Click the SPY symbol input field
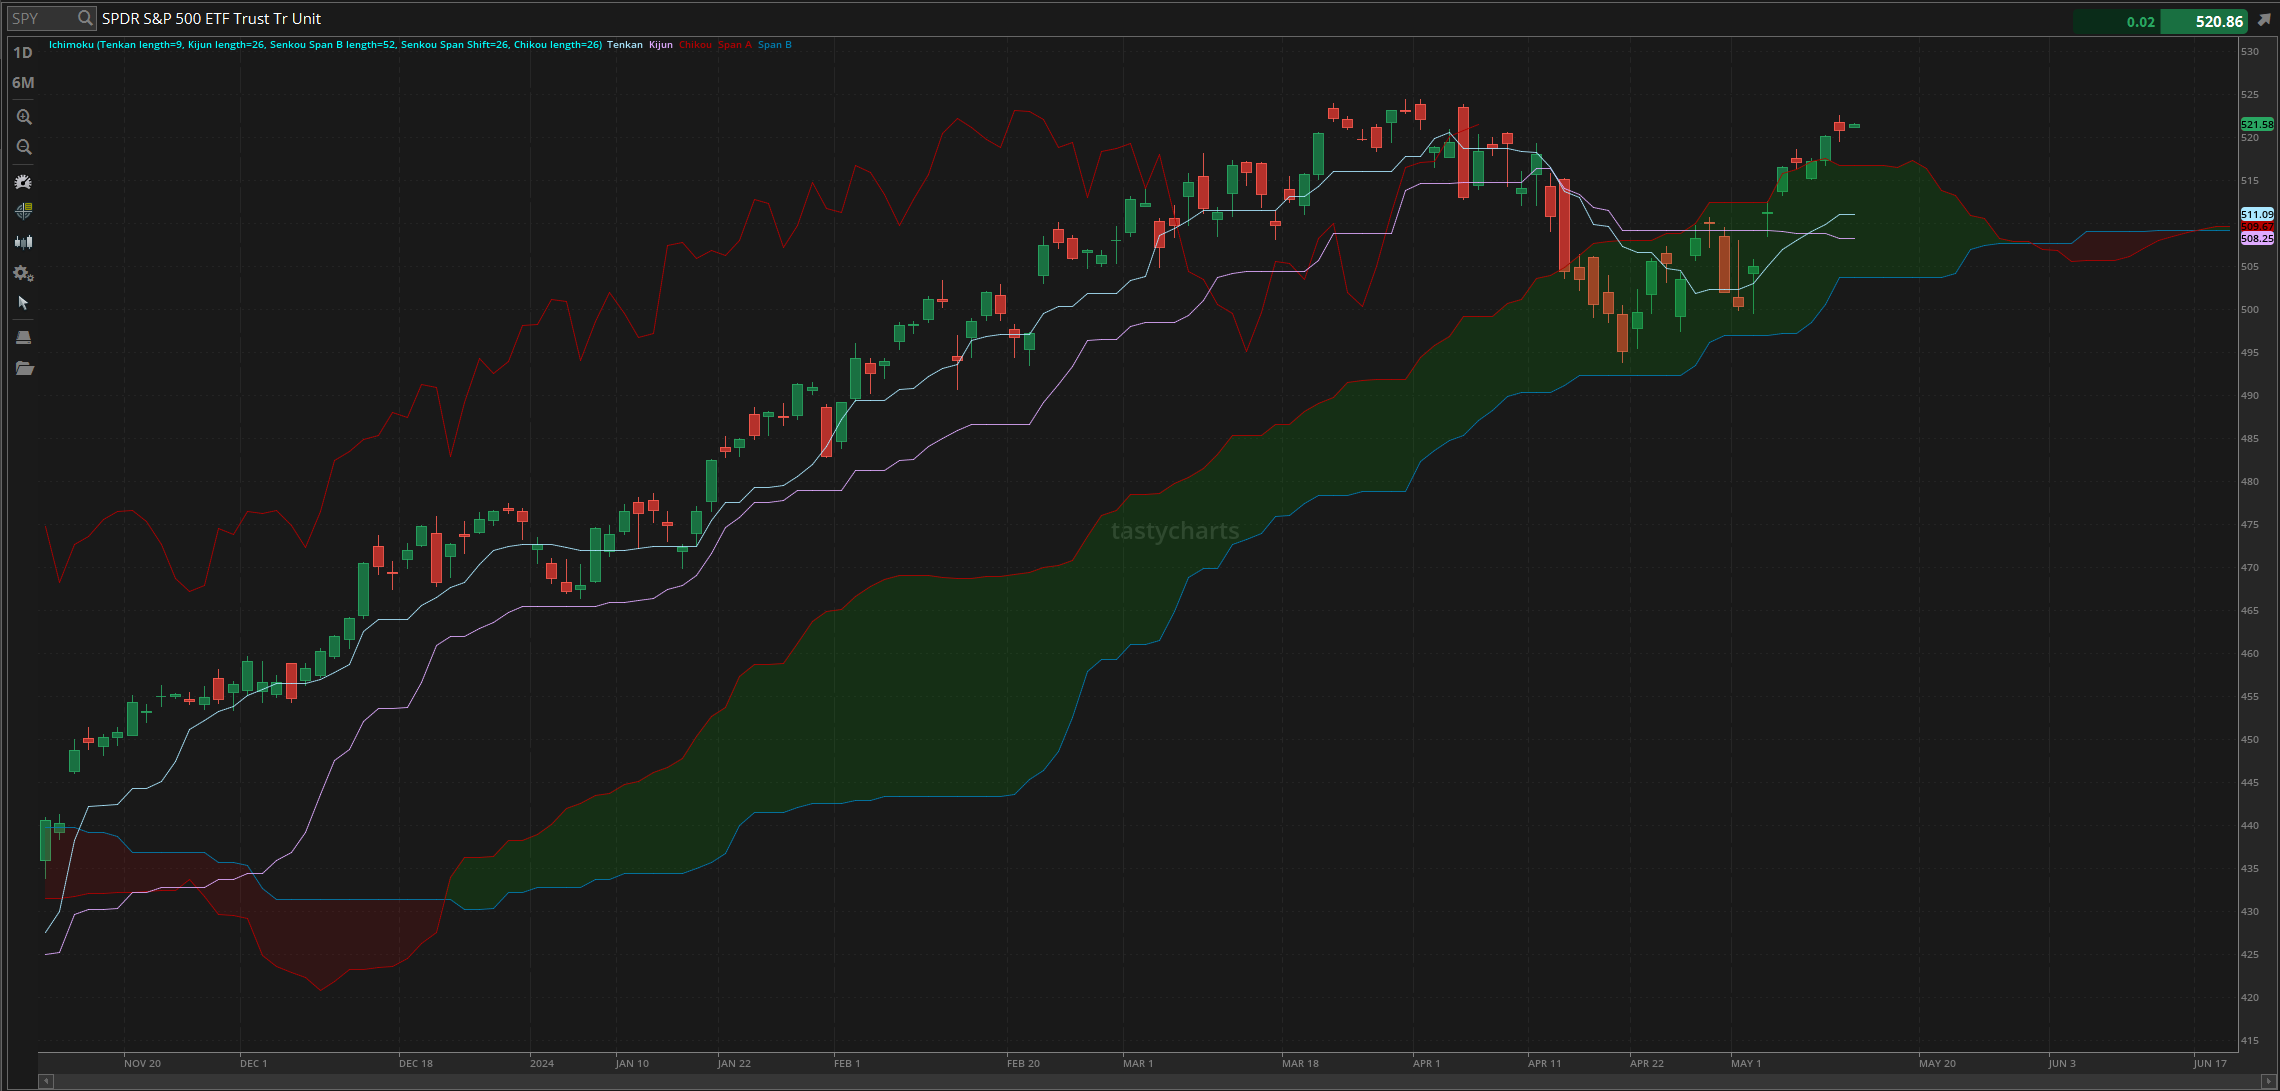The width and height of the screenshot is (2280, 1091). pyautogui.click(x=40, y=18)
